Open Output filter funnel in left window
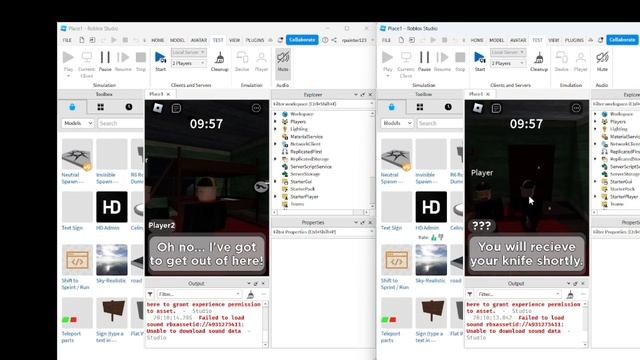Screen dimensions: 640x360 150,294
